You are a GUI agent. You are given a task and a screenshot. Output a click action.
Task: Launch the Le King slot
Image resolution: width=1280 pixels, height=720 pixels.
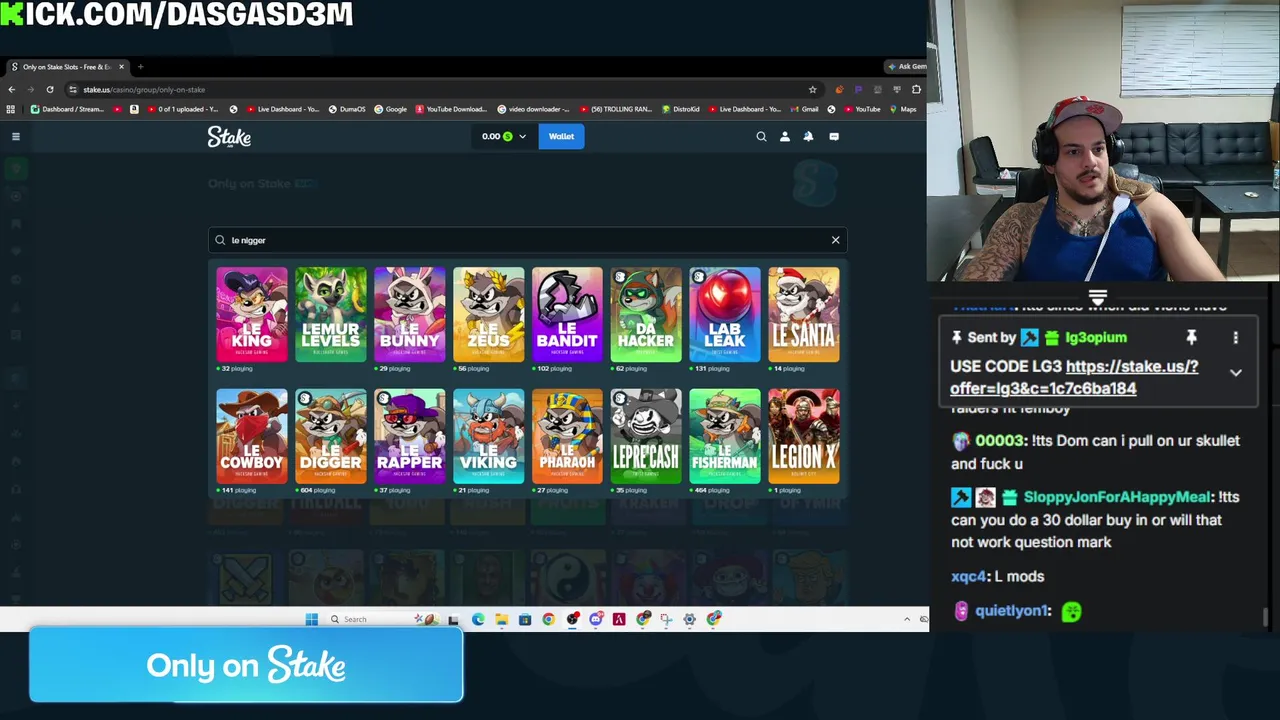click(x=252, y=314)
